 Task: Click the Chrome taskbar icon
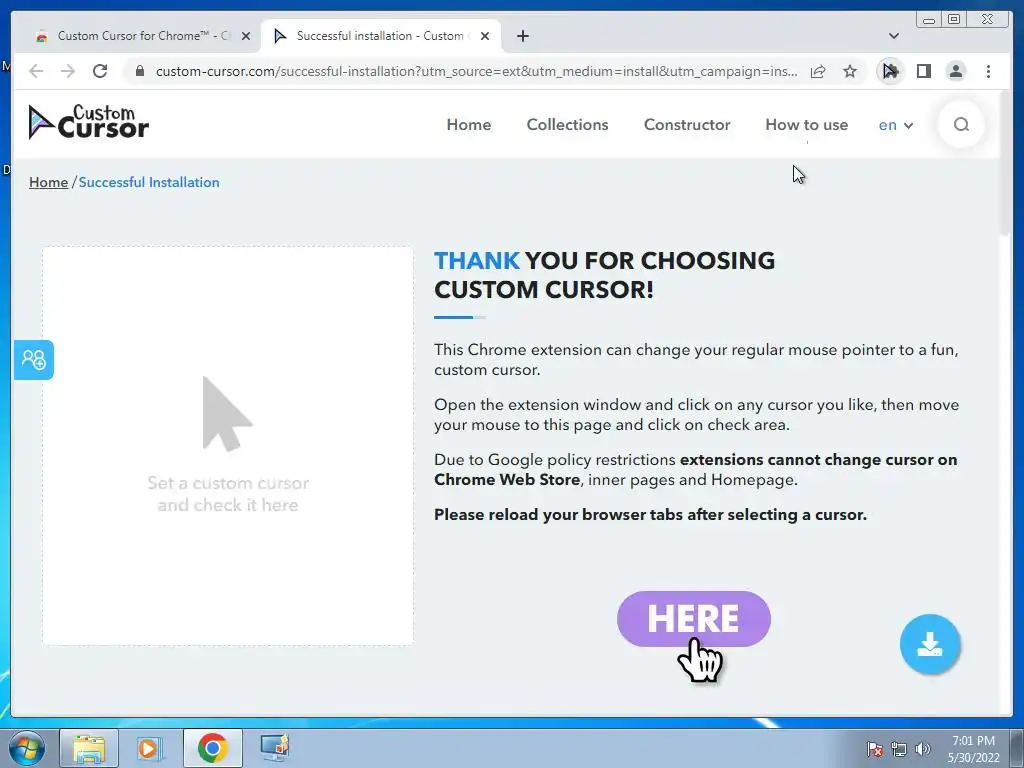(x=212, y=748)
